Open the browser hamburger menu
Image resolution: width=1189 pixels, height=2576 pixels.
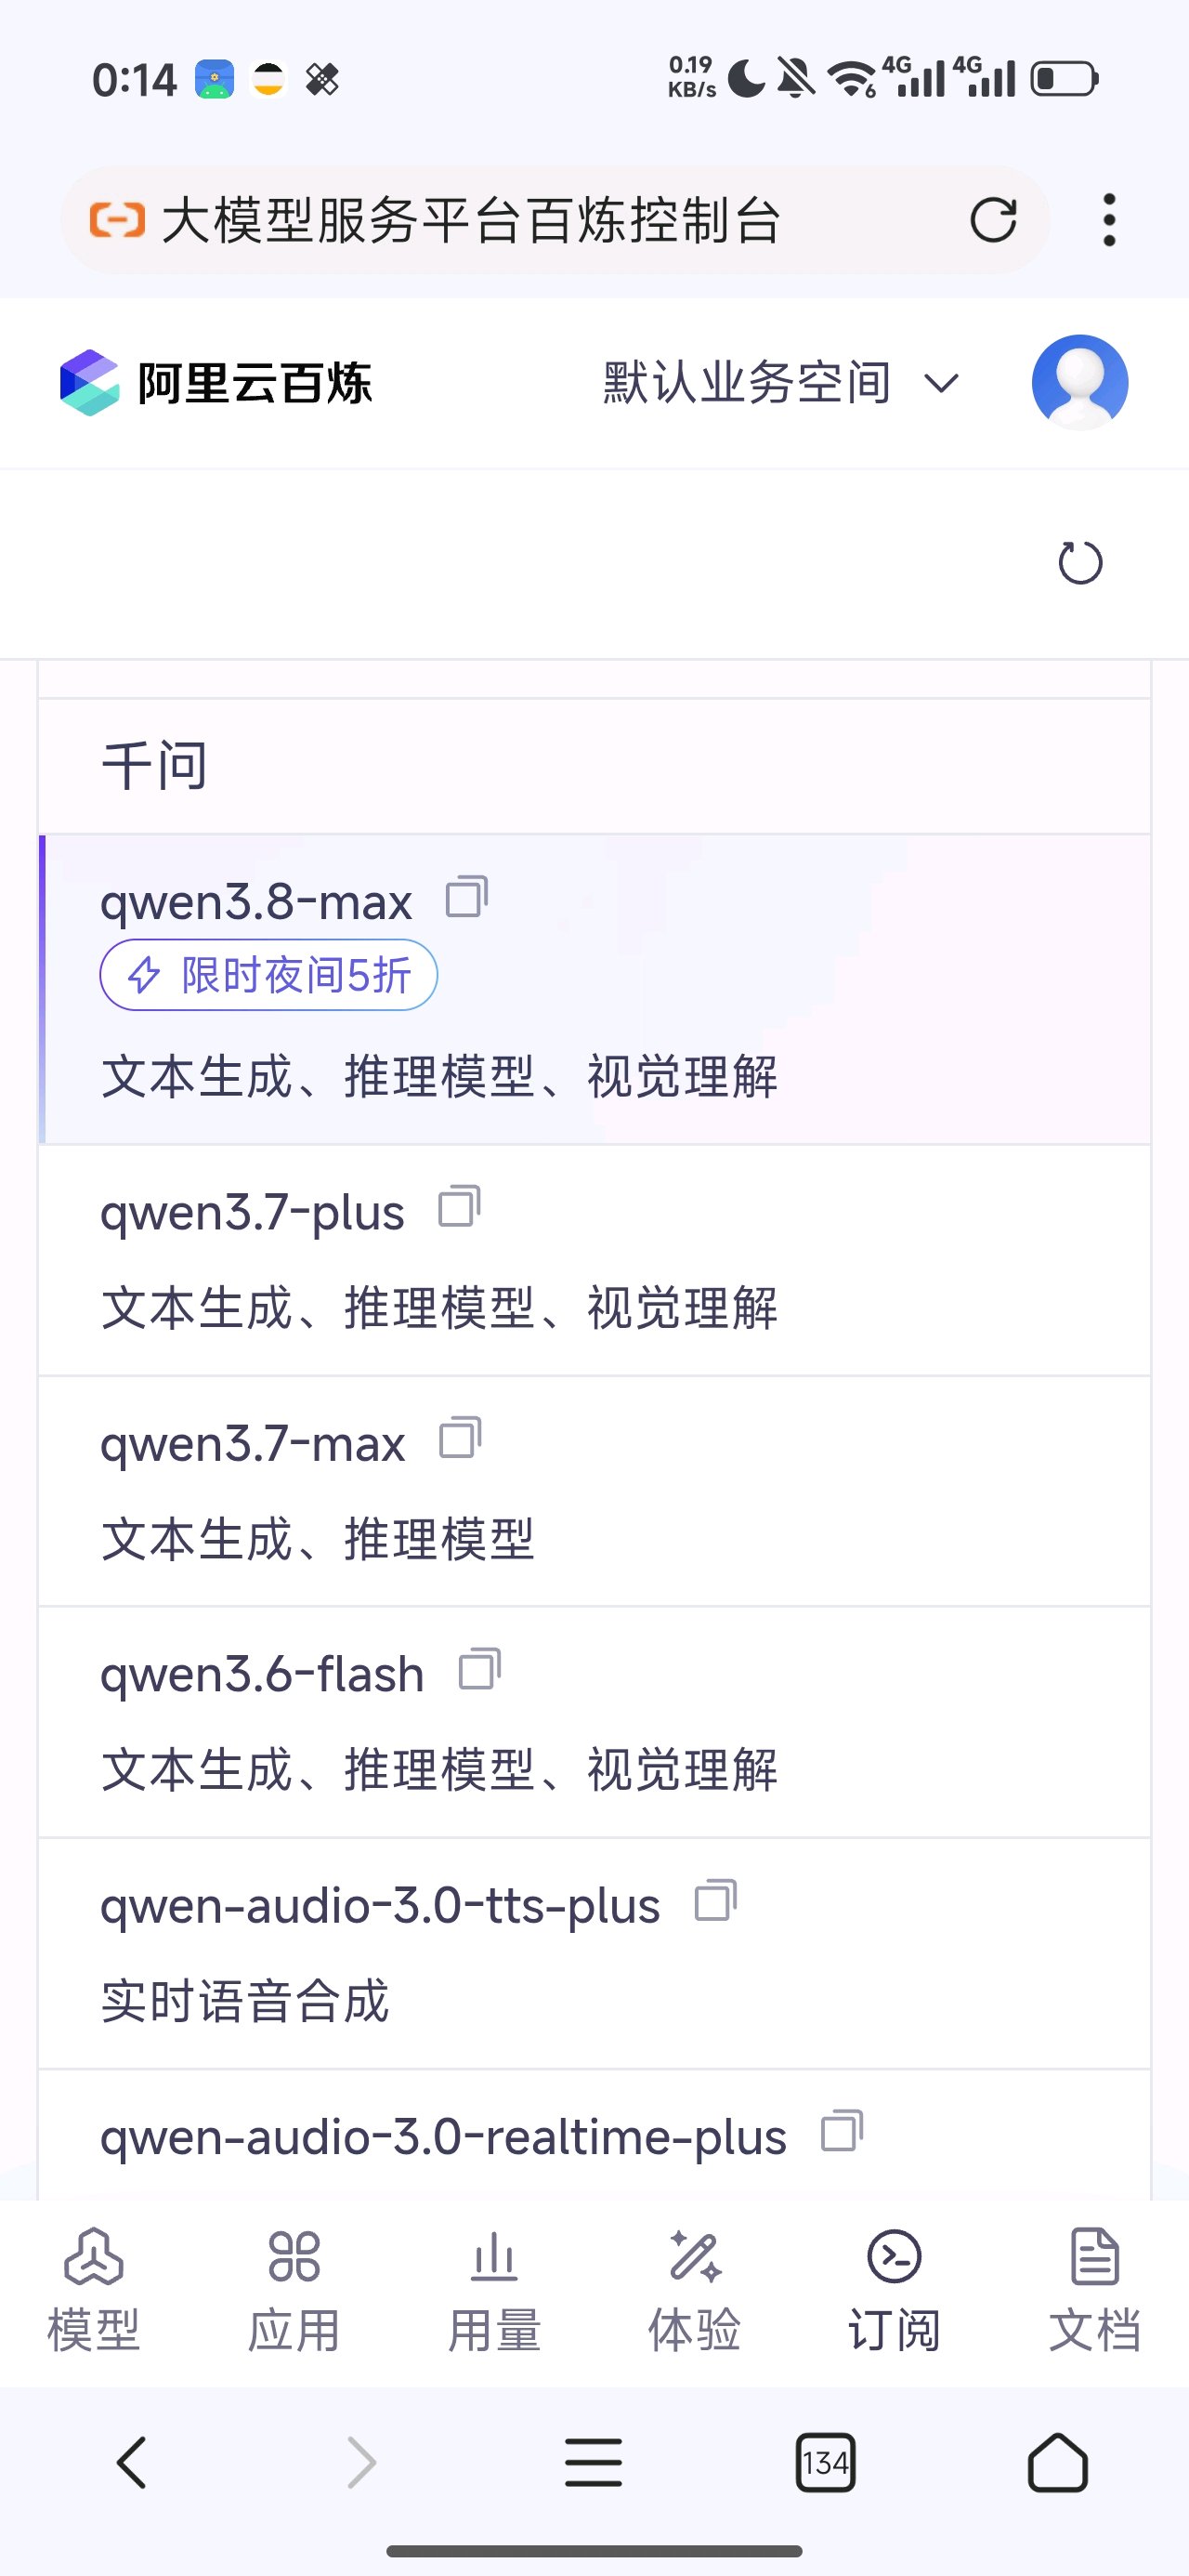point(593,2462)
